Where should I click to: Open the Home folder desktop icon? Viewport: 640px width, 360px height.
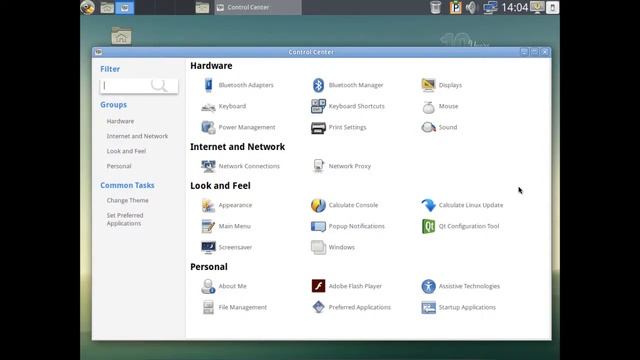pyautogui.click(x=121, y=36)
